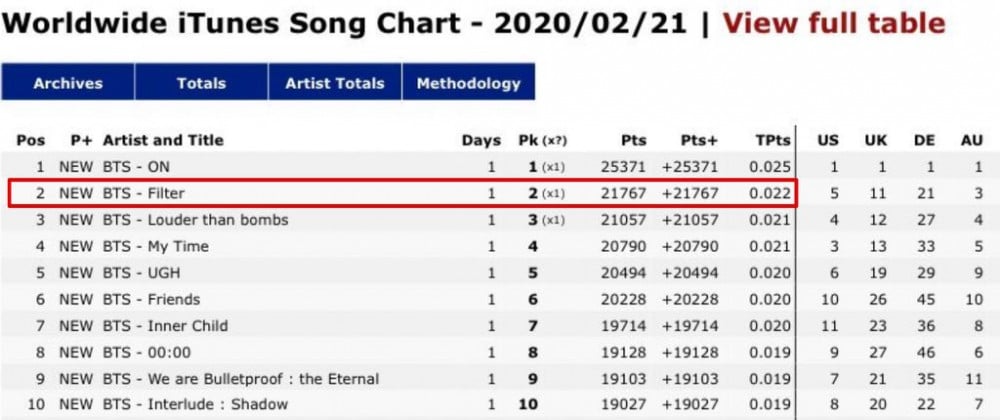Open BTS - Louder than bombs entry
The image size is (1000, 420).
[x=195, y=220]
